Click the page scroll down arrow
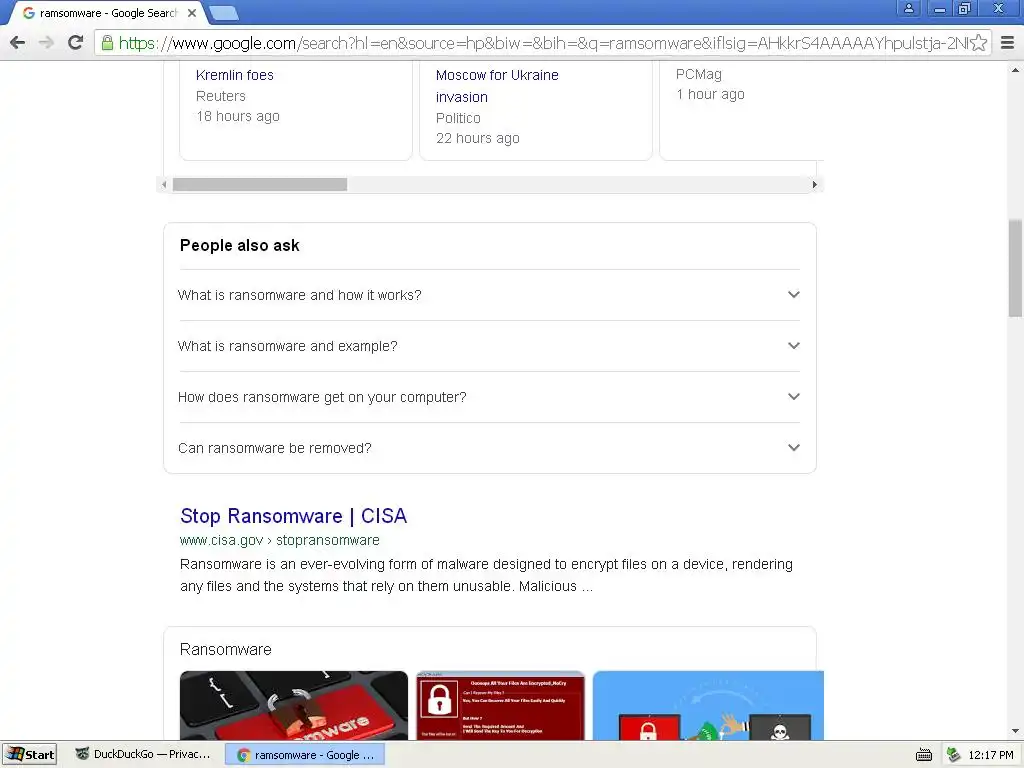 (x=1015, y=731)
